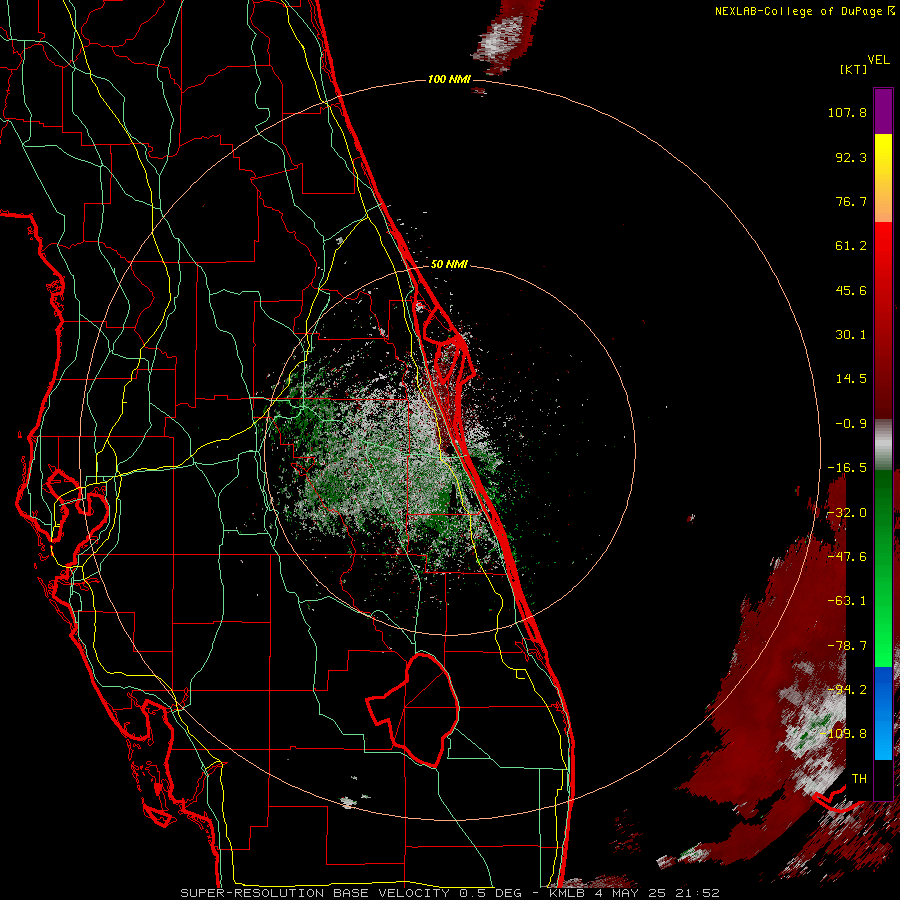This screenshot has height=900, width=900.
Task: Click the 14.5 velocity label
Action: 851,379
